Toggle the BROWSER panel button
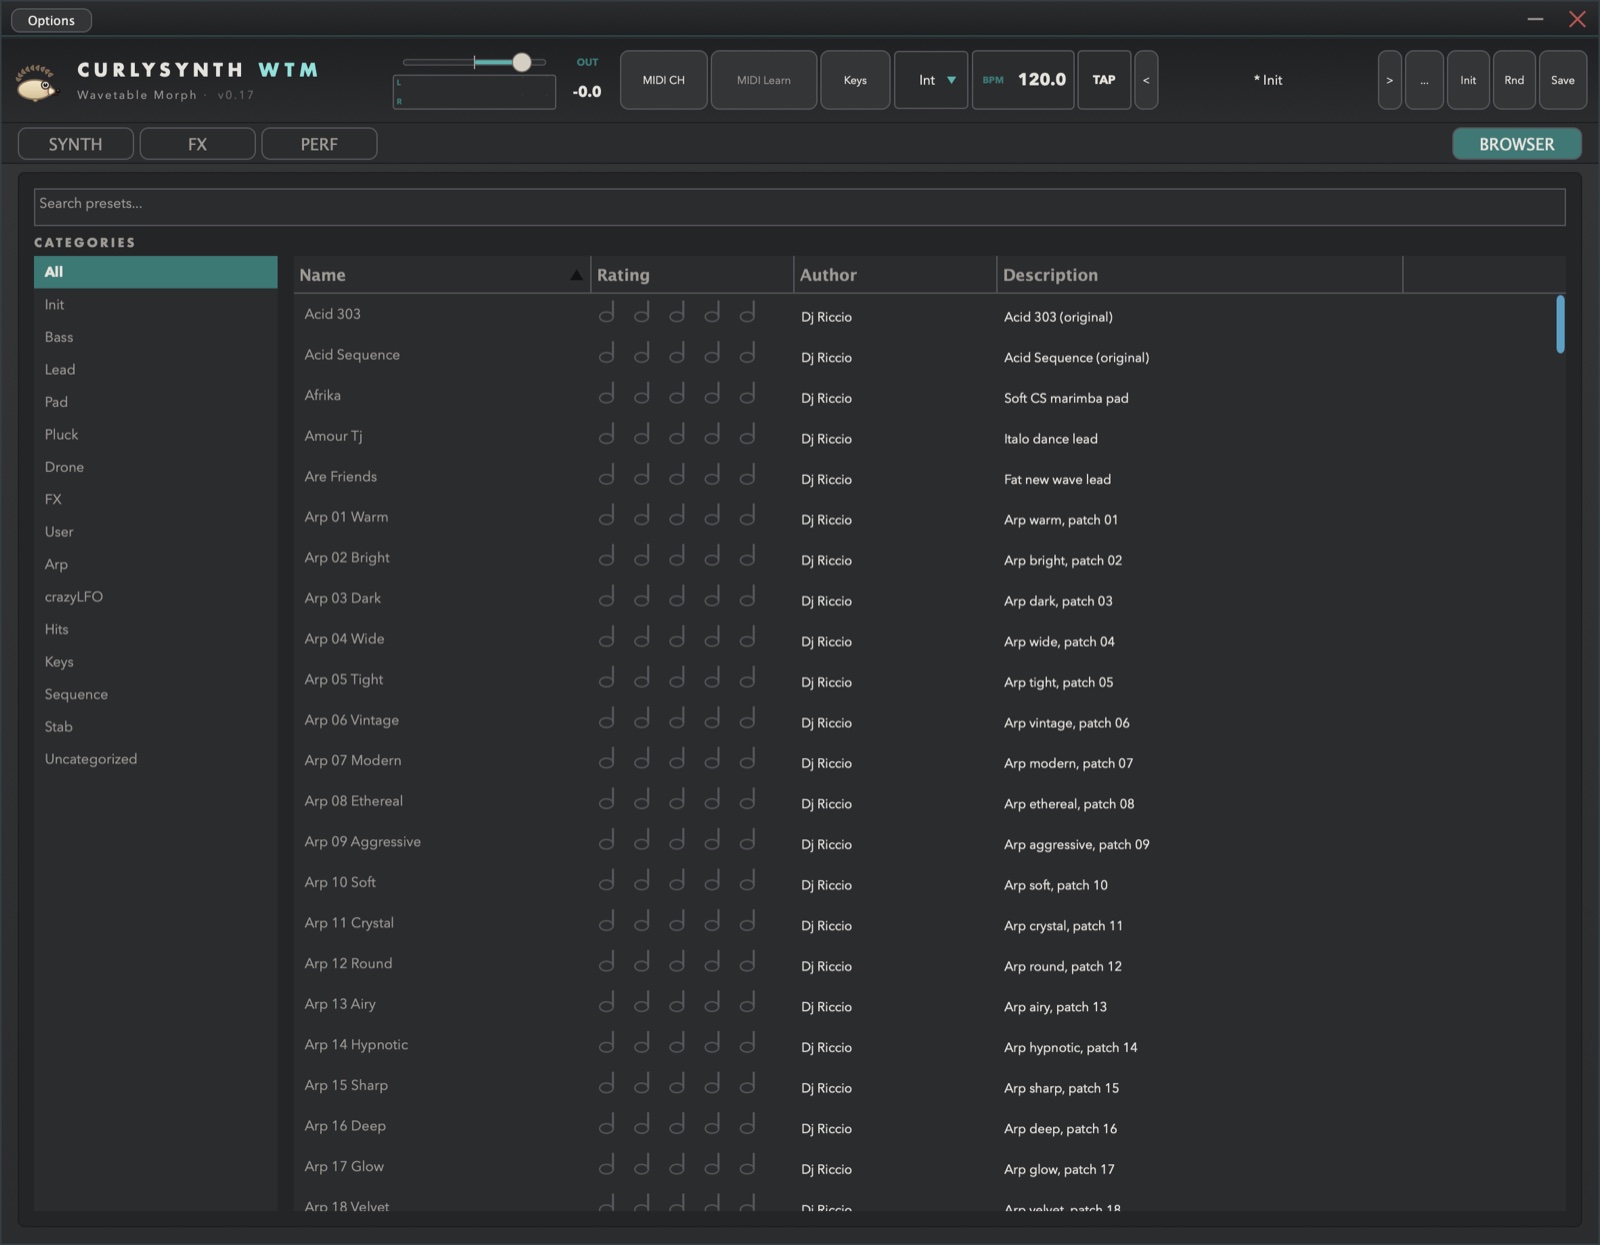The width and height of the screenshot is (1600, 1245). click(1516, 144)
